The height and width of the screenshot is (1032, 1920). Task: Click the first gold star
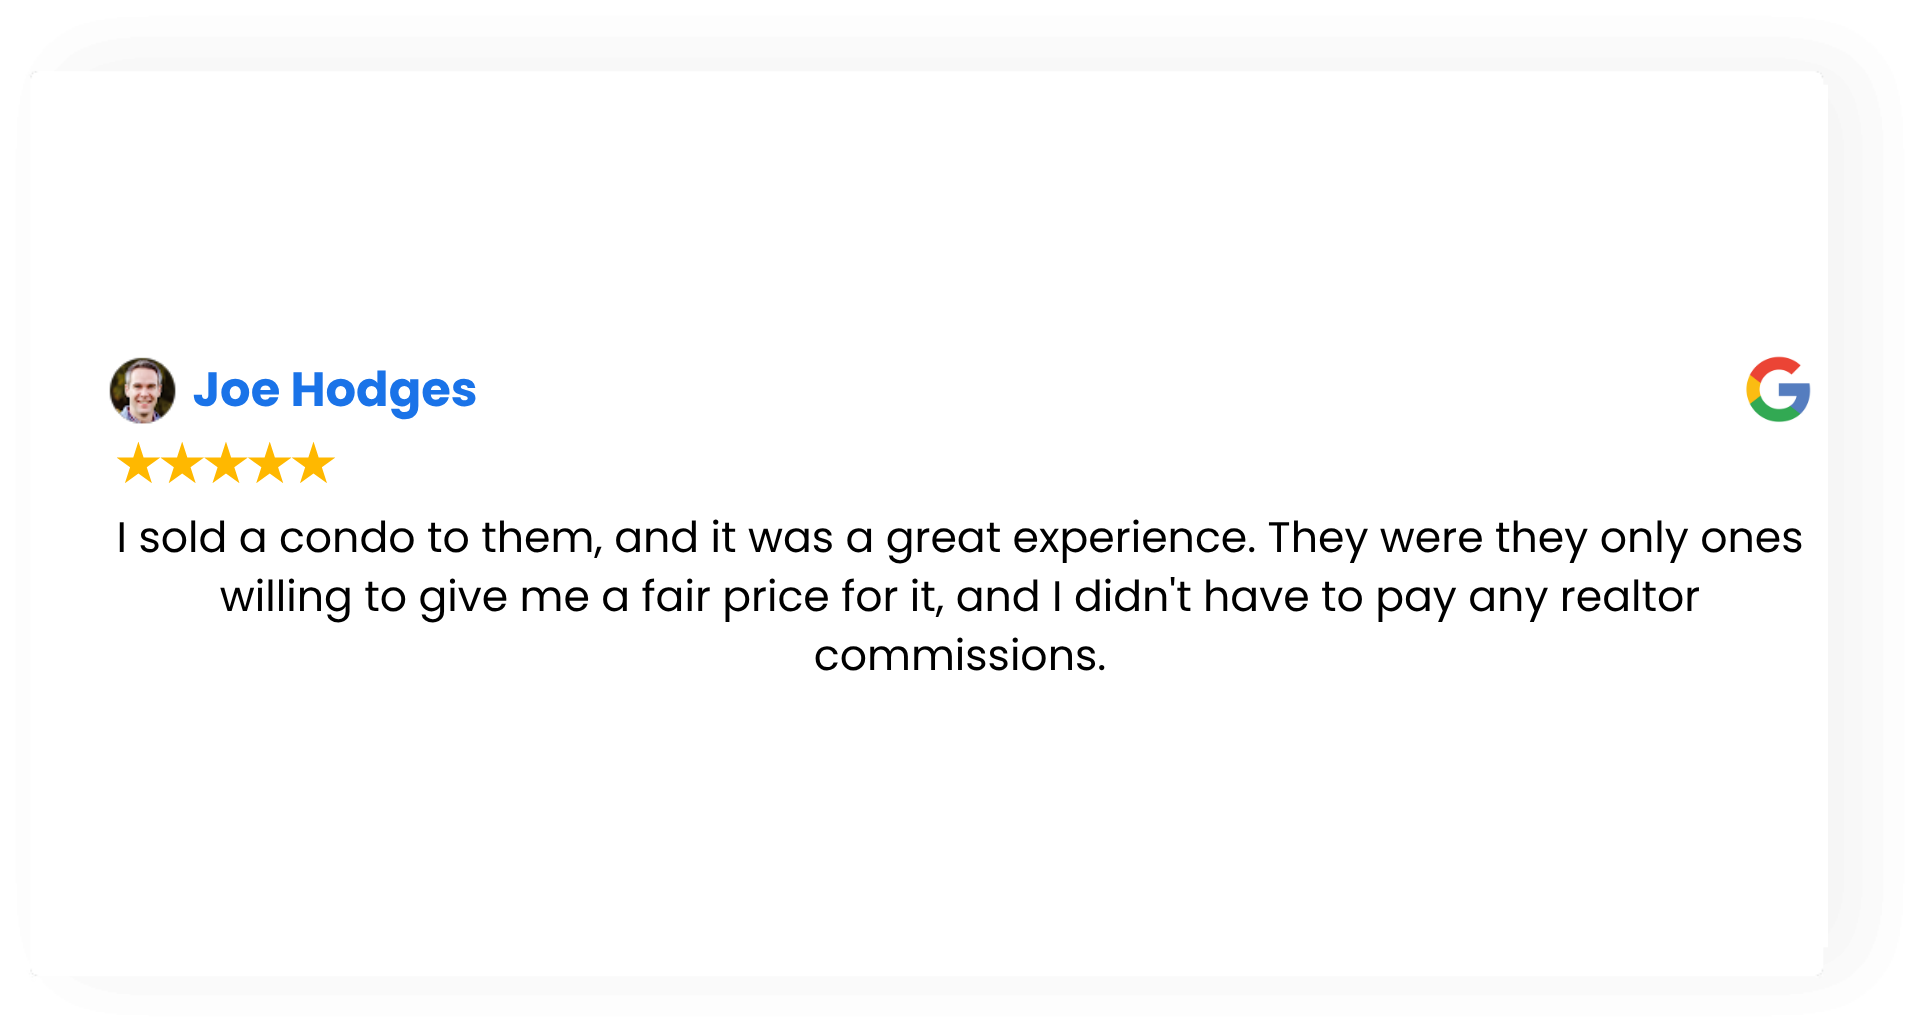click(138, 464)
